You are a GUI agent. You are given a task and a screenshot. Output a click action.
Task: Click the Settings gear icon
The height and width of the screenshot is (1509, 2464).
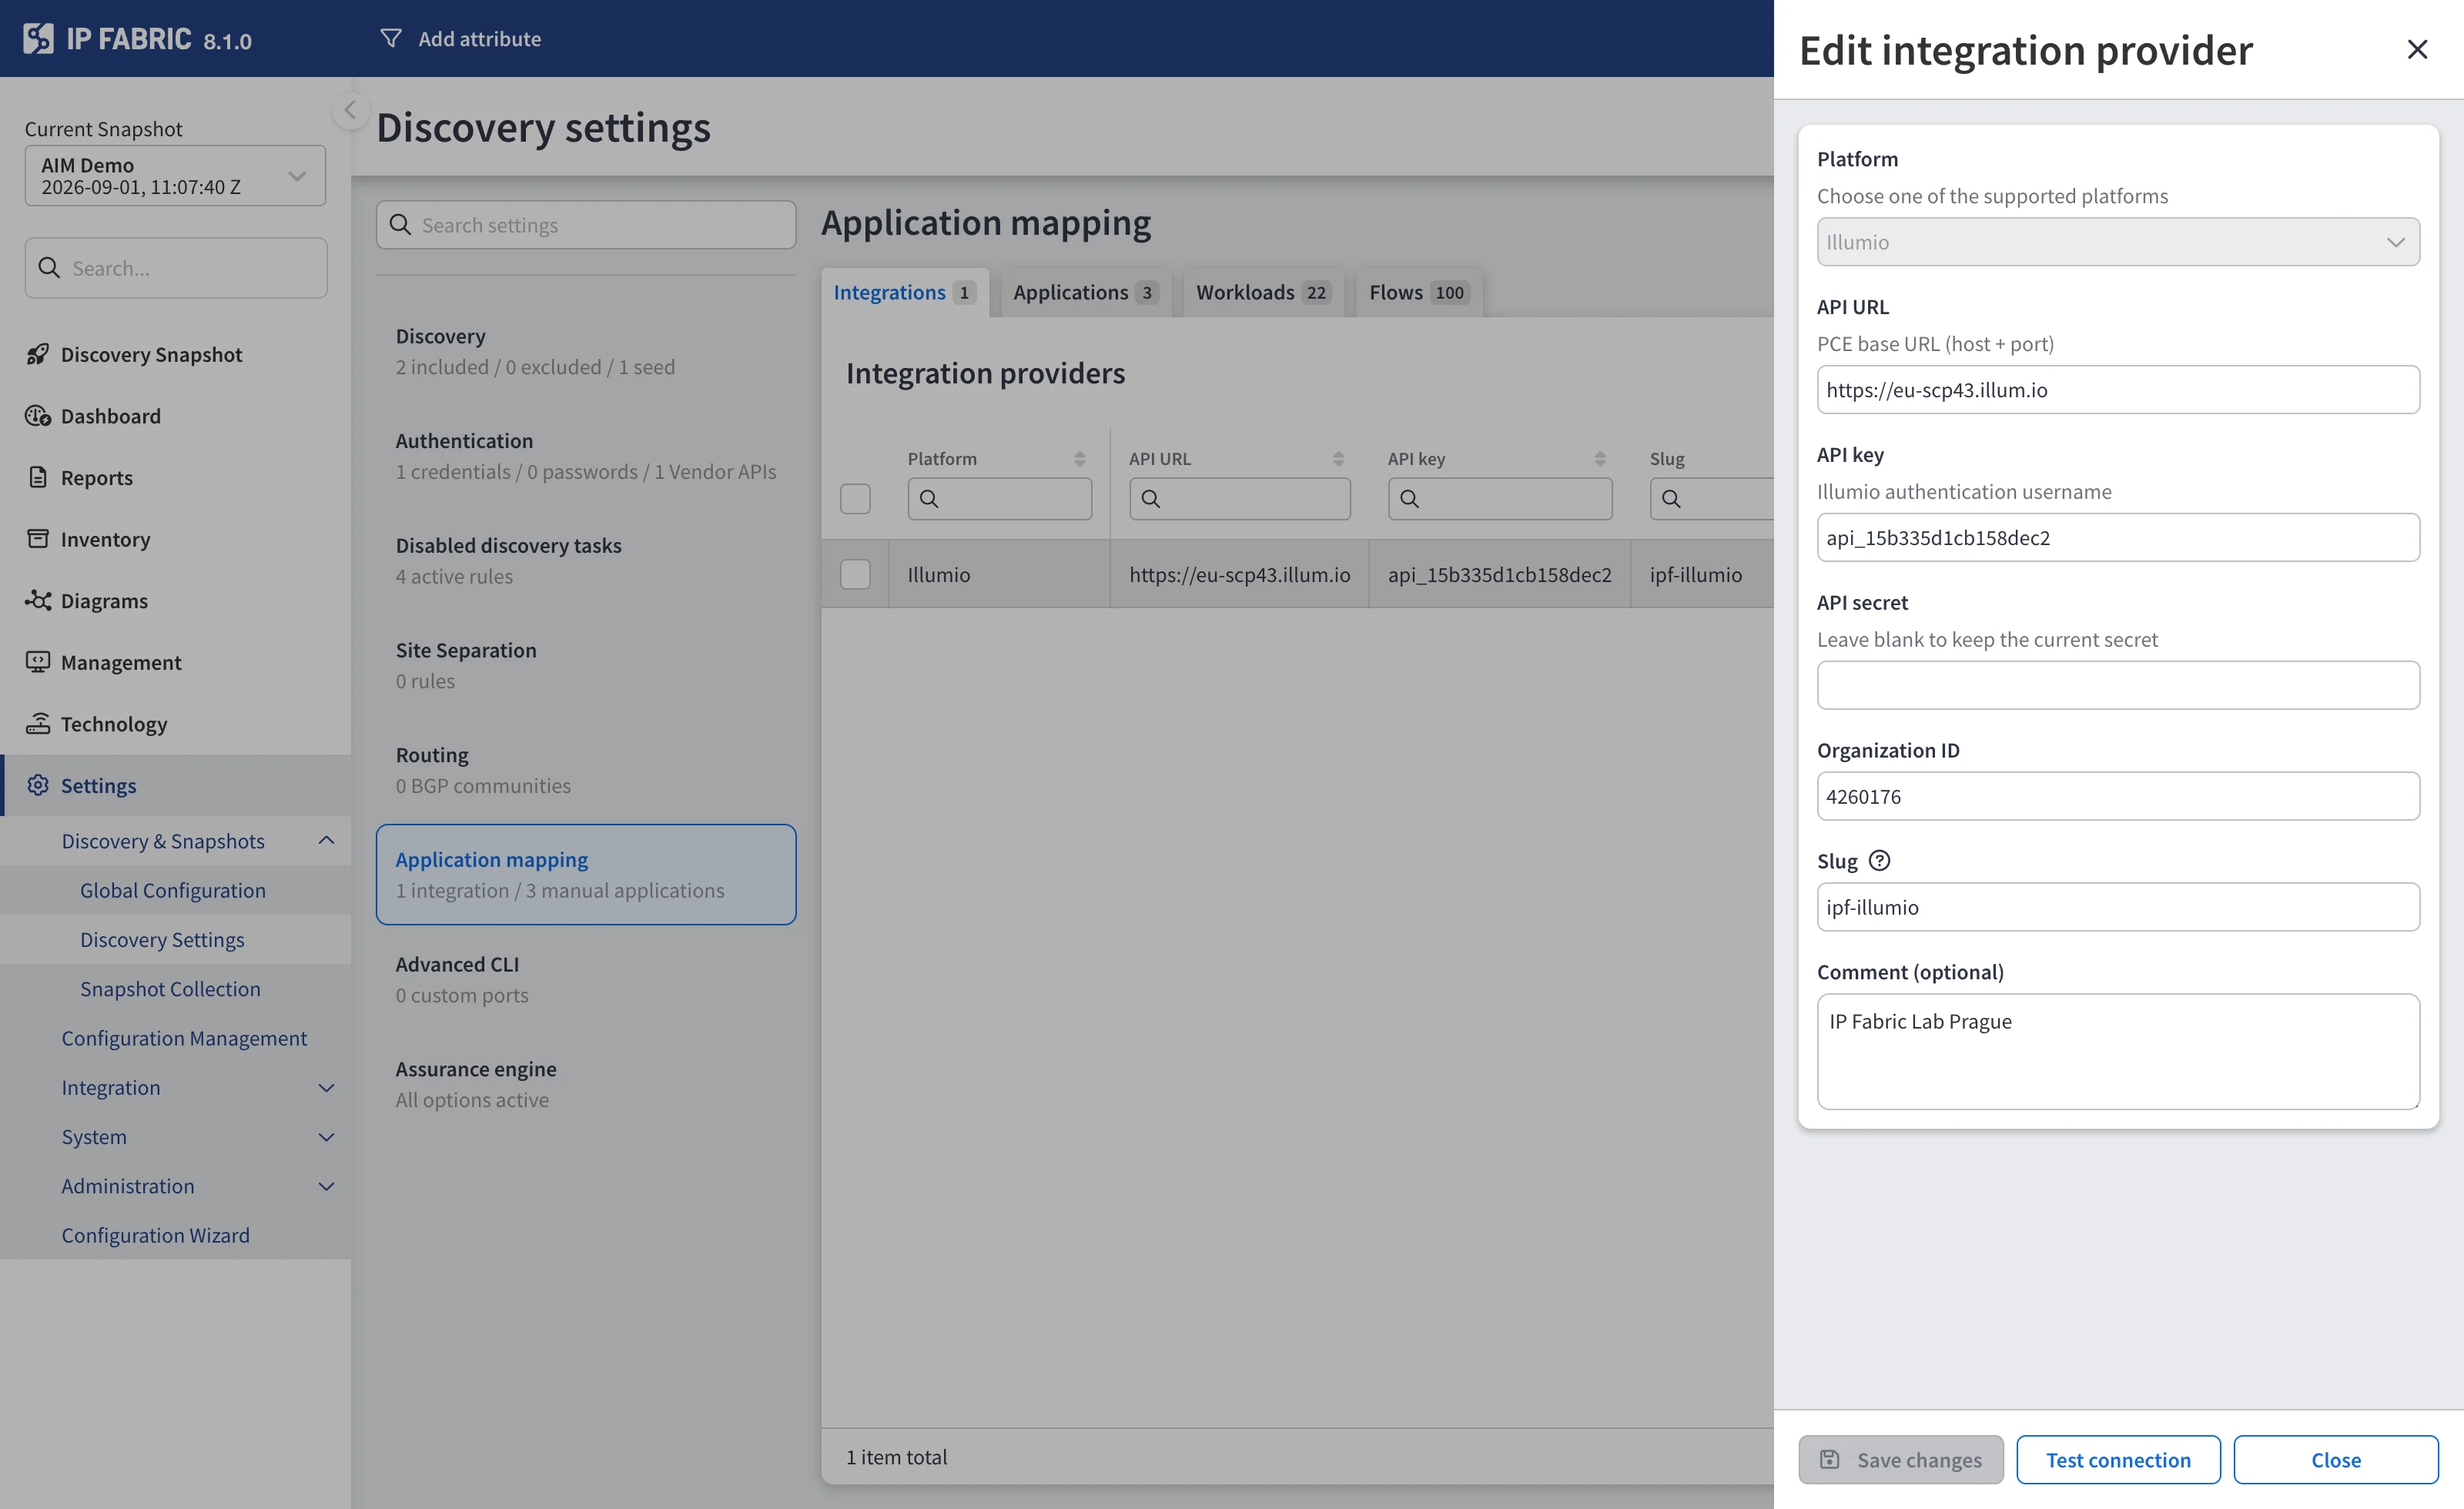click(38, 785)
